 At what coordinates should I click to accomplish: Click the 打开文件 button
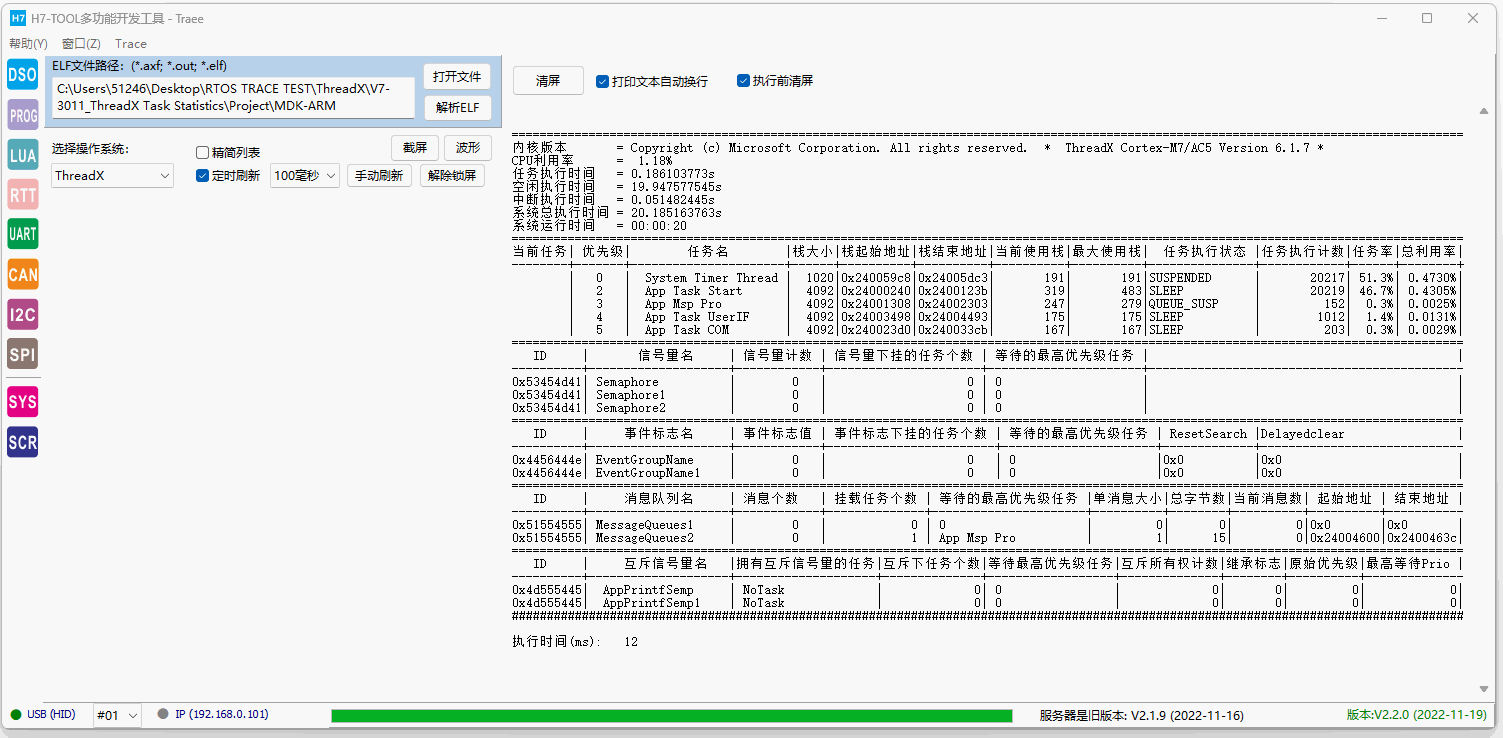457,77
